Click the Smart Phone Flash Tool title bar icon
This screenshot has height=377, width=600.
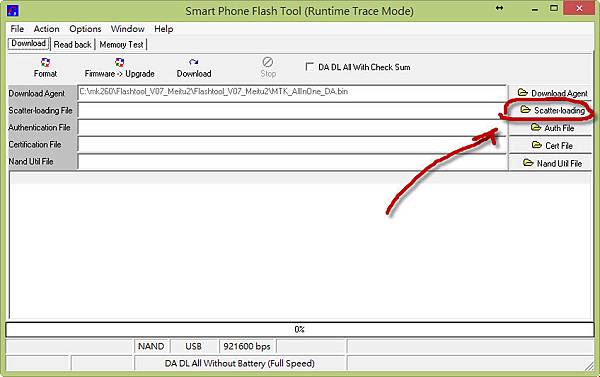13,10
